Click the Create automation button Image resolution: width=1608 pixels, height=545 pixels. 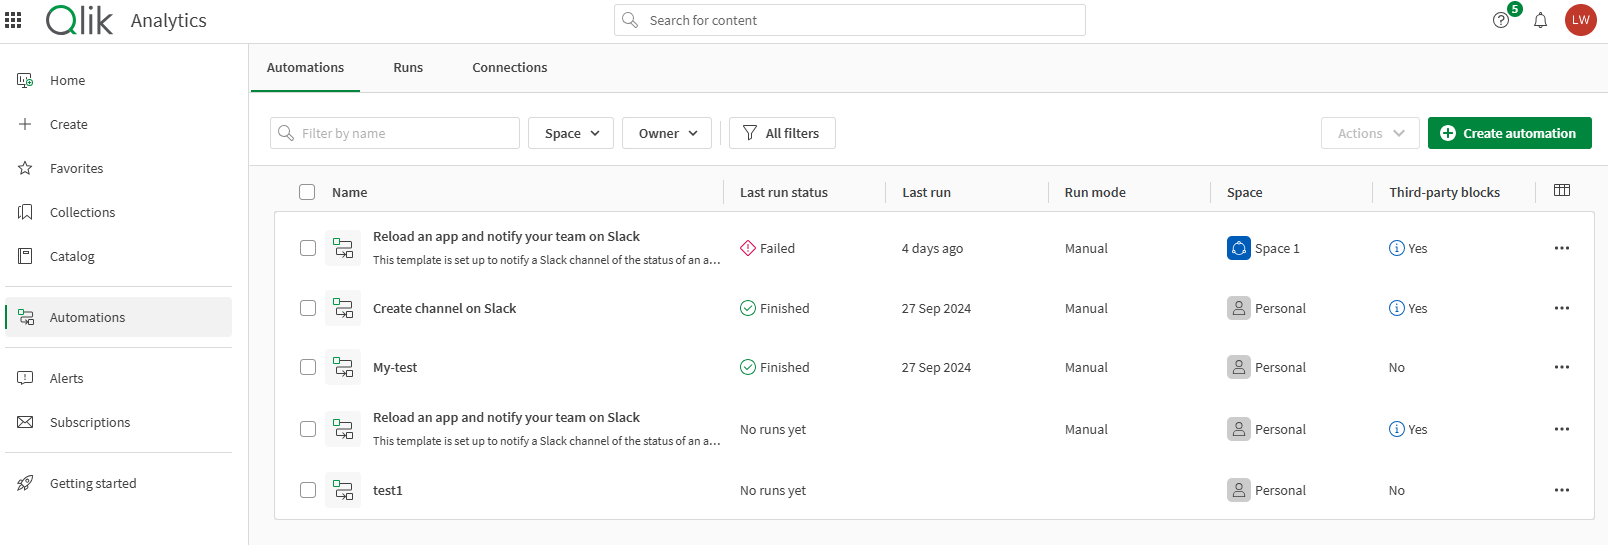coord(1509,133)
